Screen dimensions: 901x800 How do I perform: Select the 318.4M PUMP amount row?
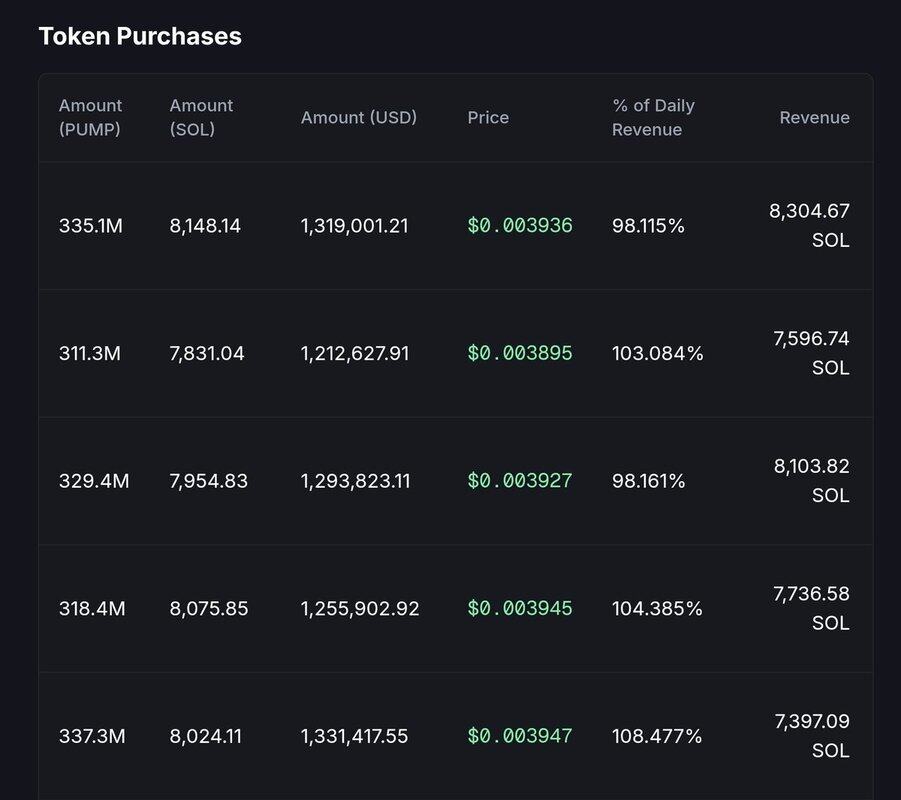(x=92, y=608)
